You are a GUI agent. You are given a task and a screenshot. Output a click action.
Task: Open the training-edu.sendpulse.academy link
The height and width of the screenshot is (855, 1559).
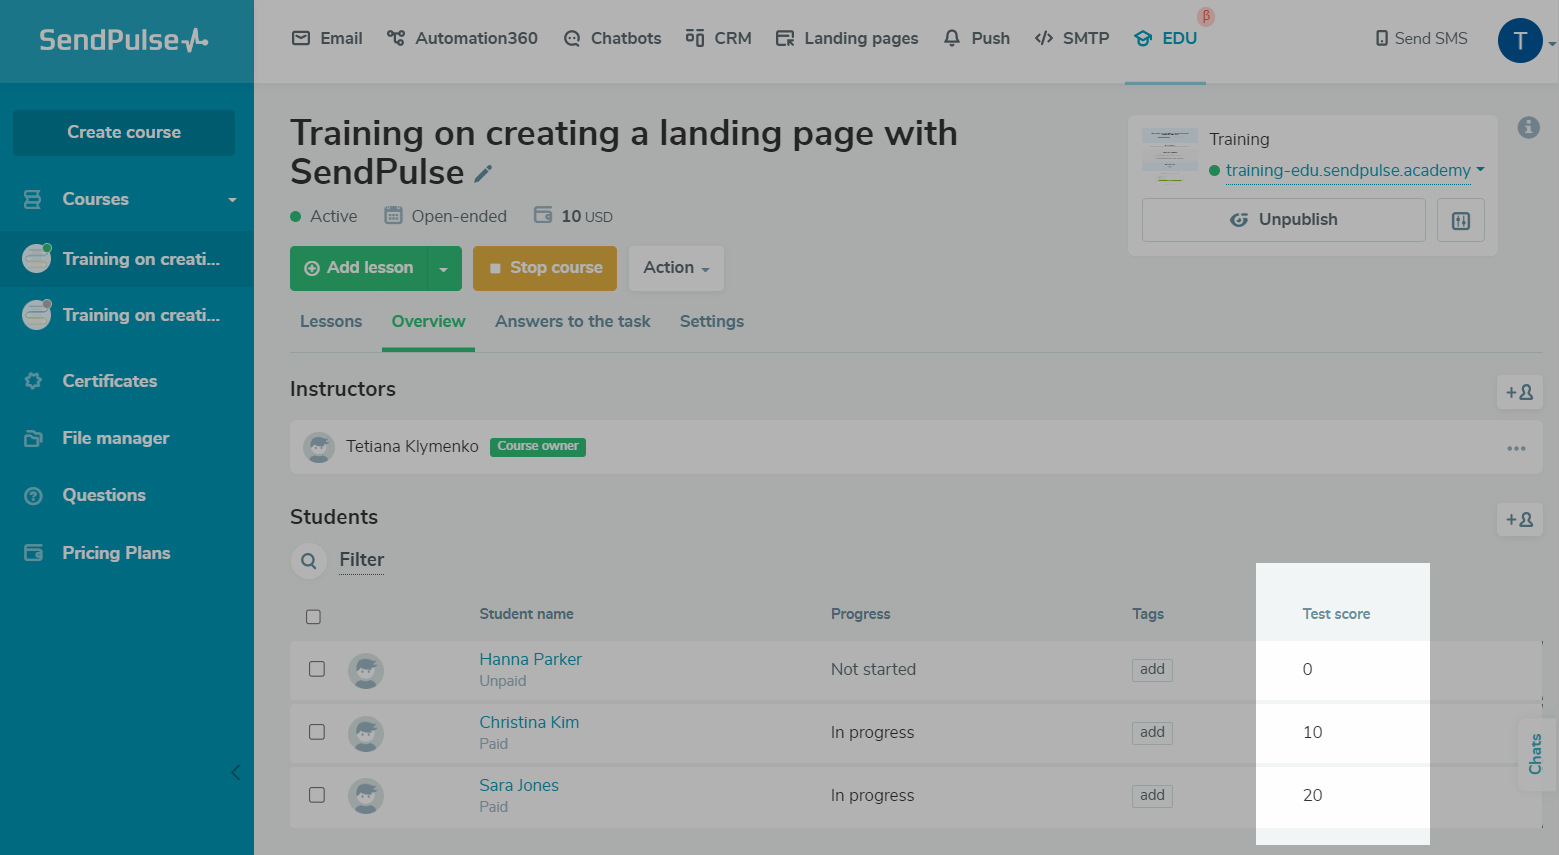[1348, 170]
